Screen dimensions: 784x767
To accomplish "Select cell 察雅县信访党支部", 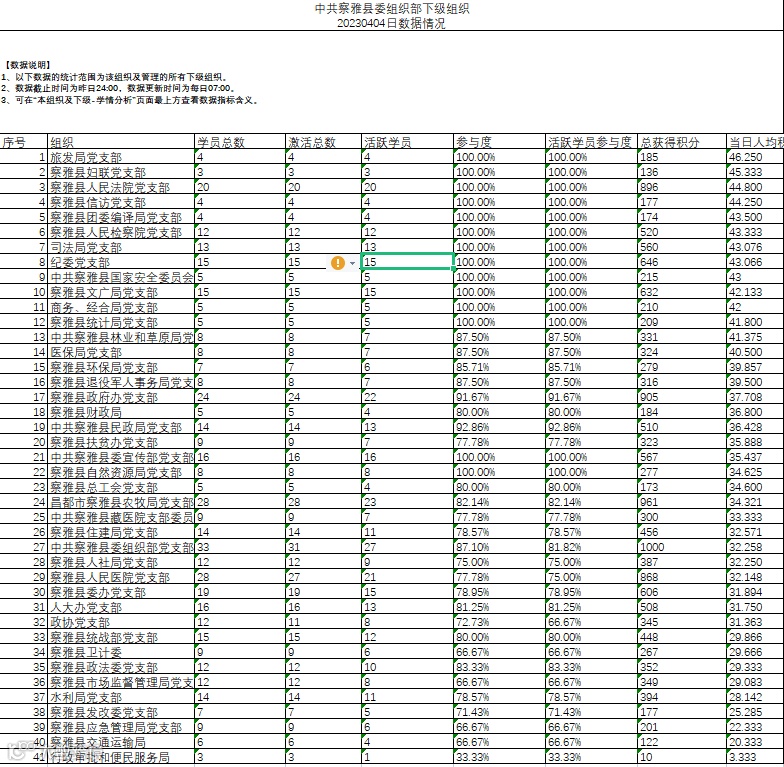I will 121,202.
